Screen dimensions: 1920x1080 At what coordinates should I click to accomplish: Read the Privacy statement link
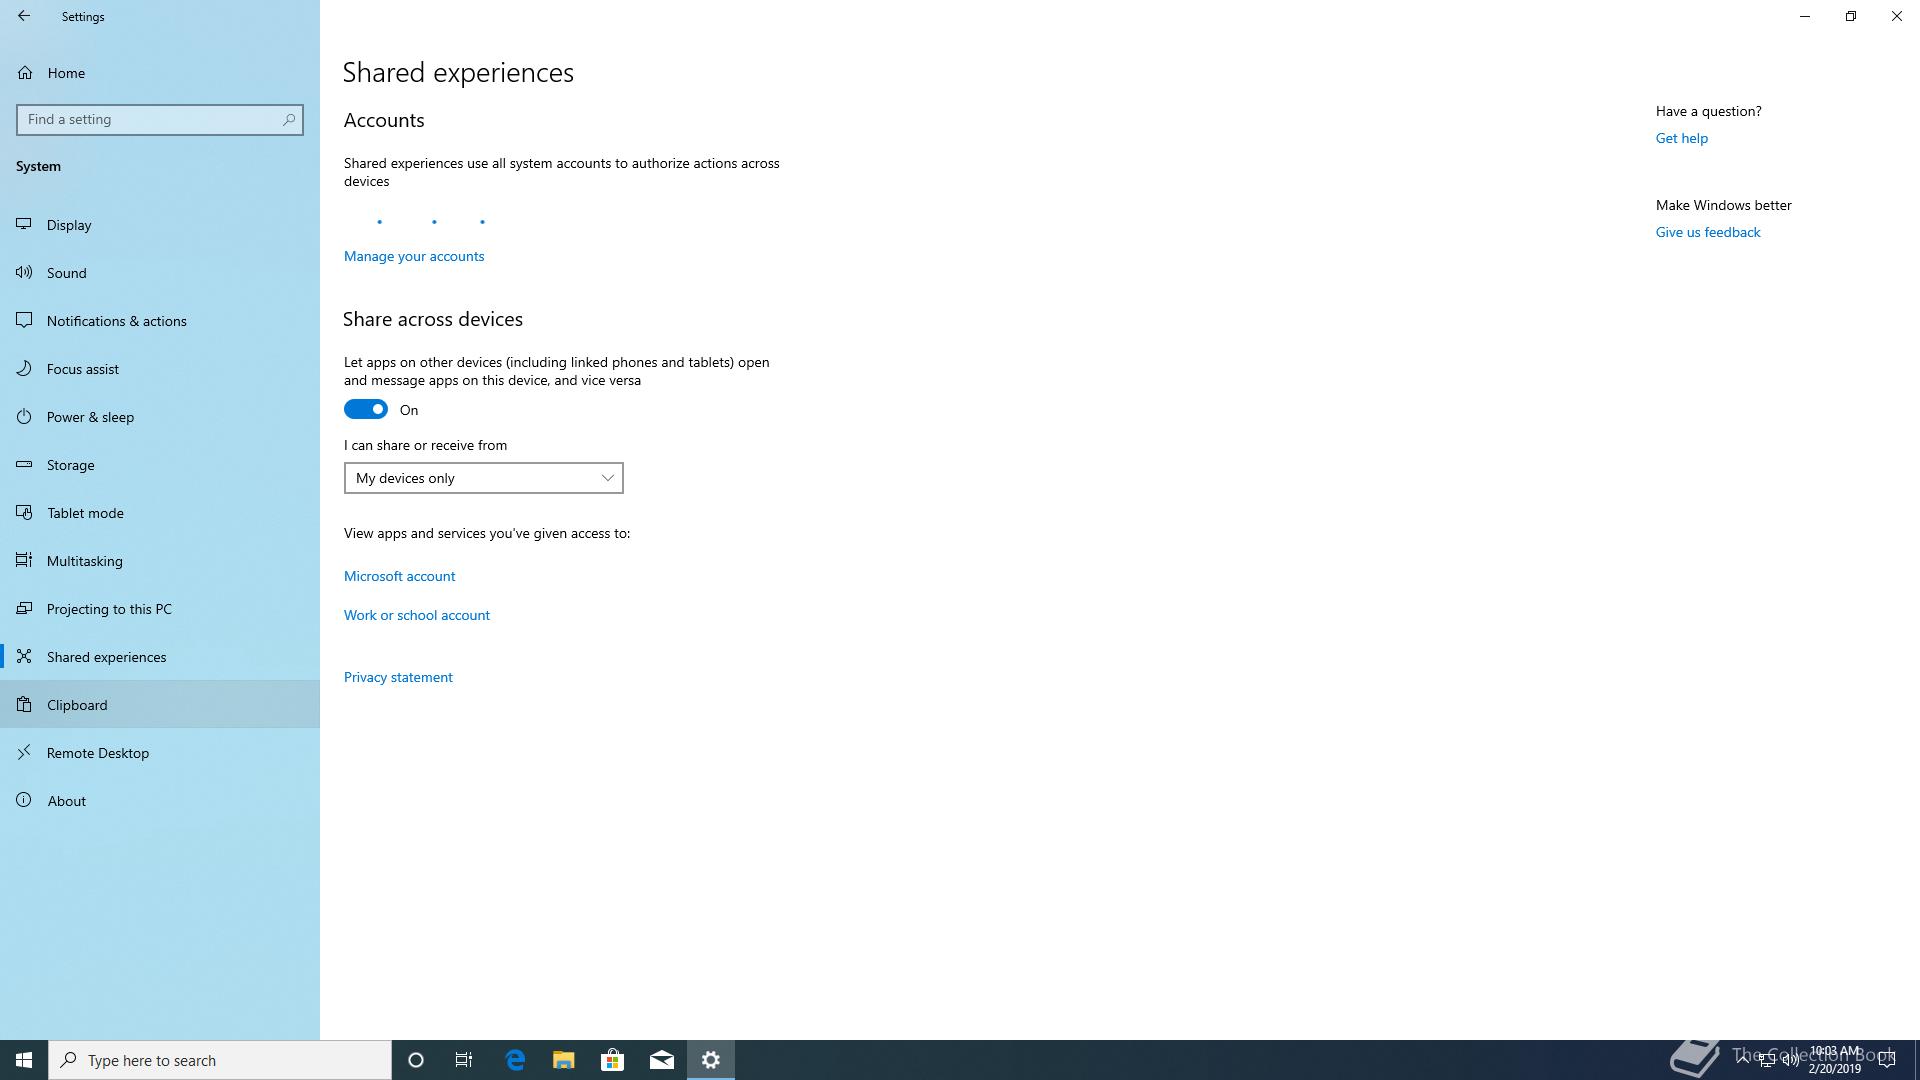point(398,677)
